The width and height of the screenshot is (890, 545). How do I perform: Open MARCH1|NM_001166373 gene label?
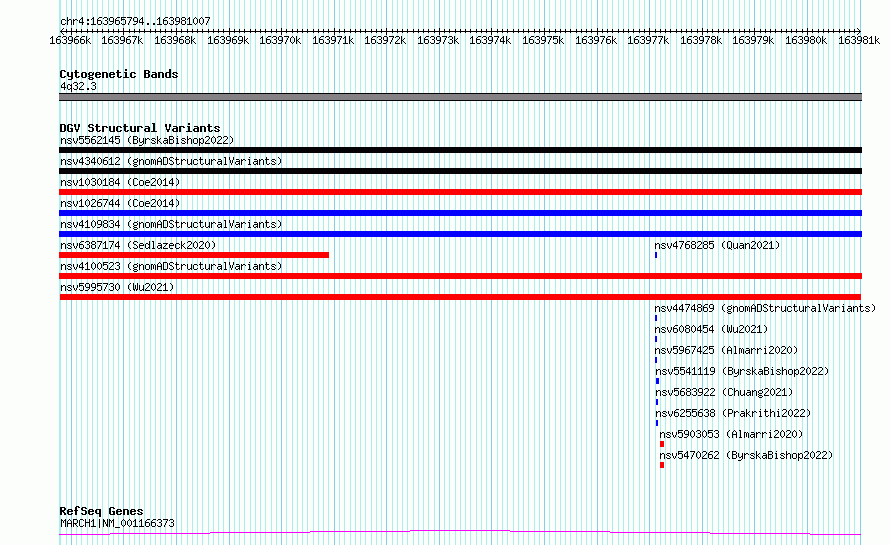click(x=117, y=523)
